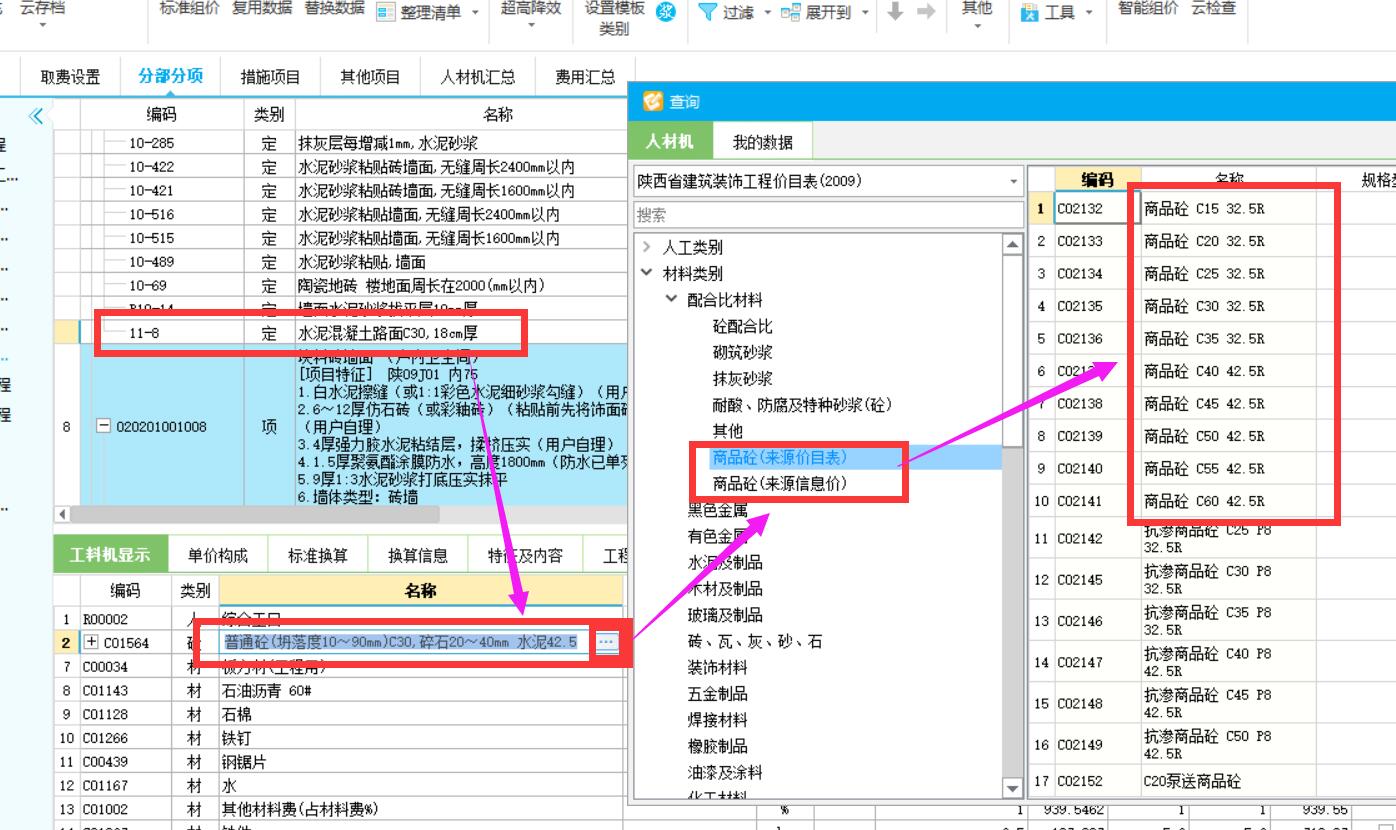The width and height of the screenshot is (1396, 830).
Task: Select 我的数据 tab in query dialog
Action: tap(762, 142)
